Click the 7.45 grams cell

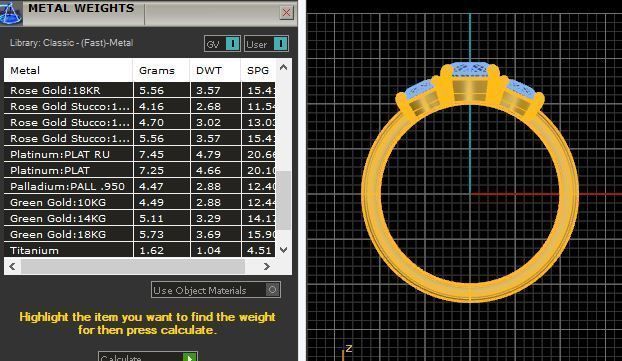point(161,154)
